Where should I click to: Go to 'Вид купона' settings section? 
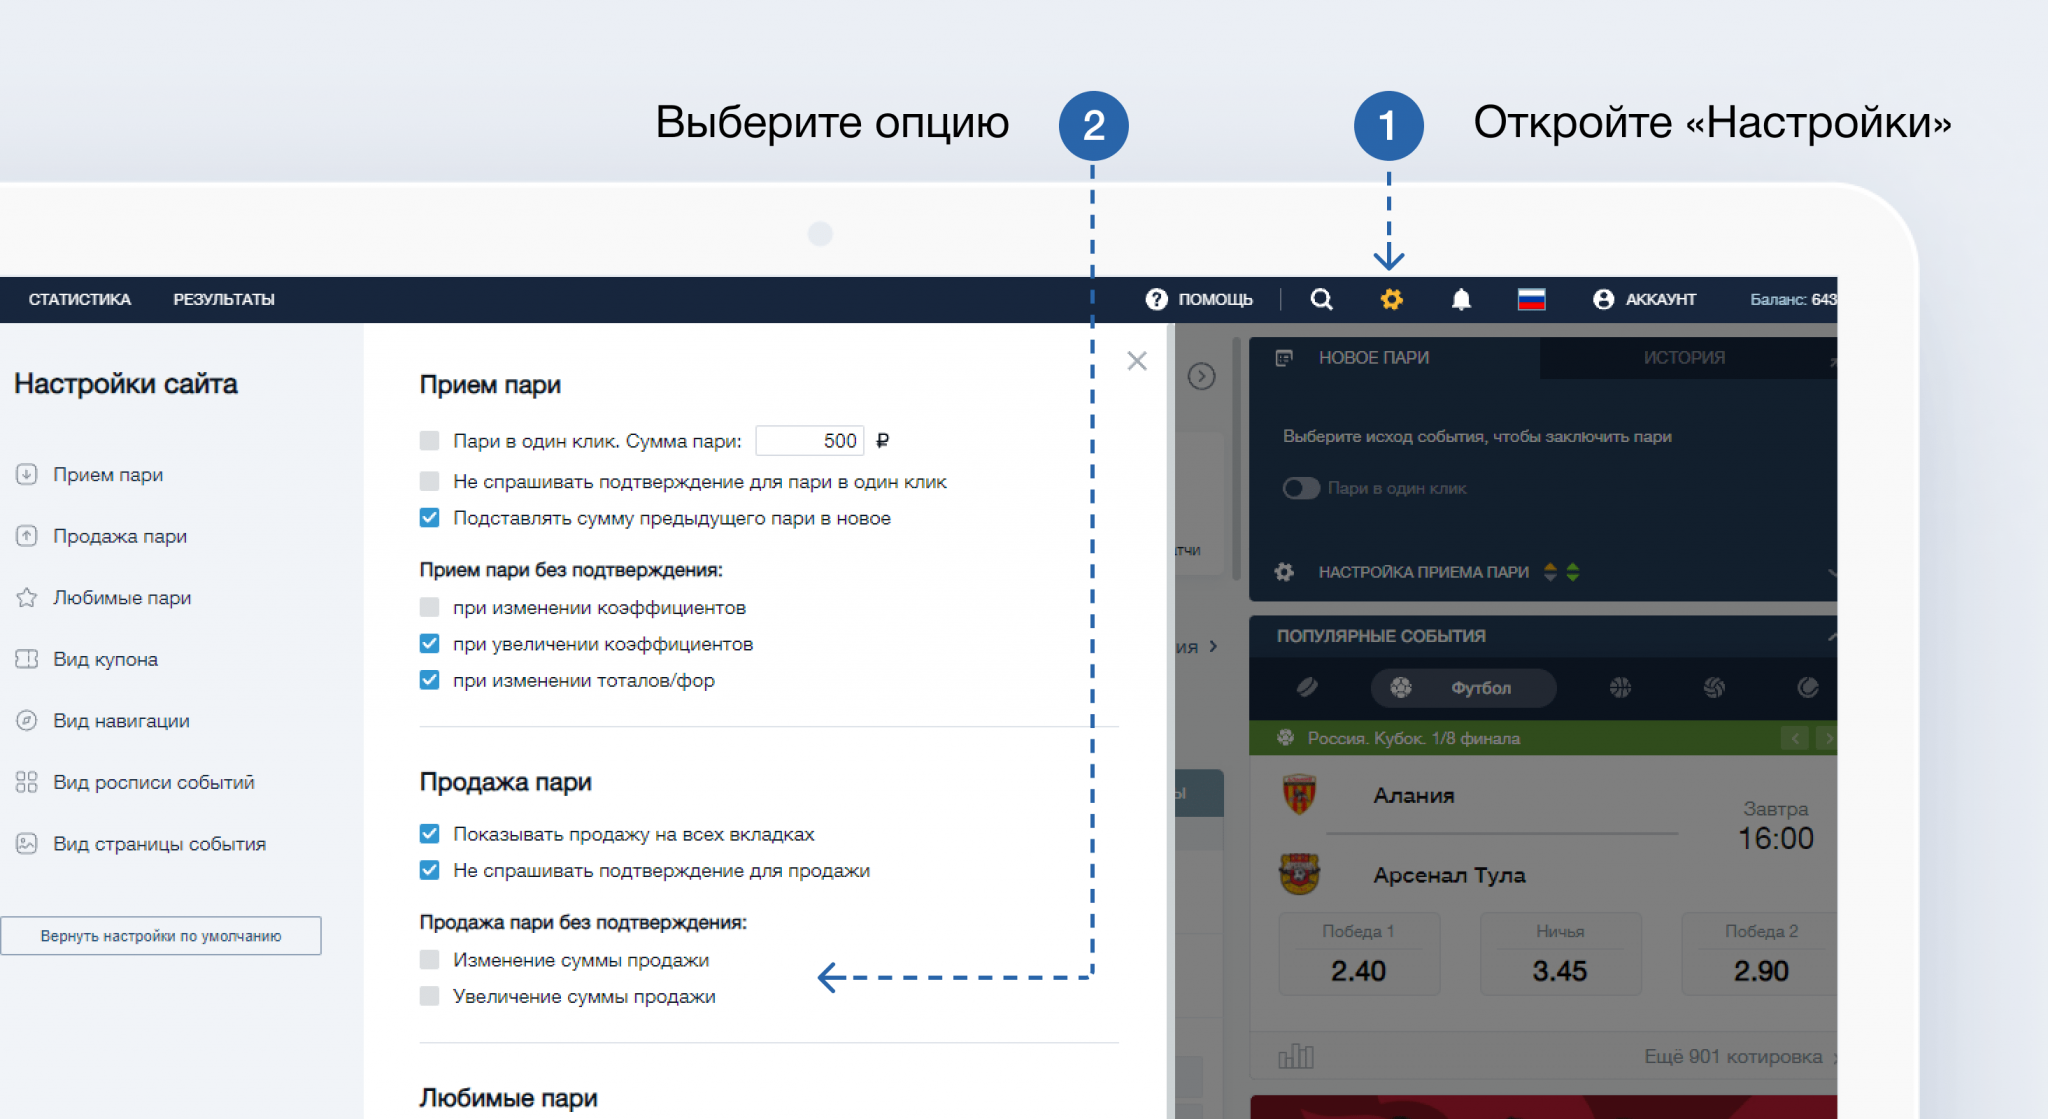(105, 659)
